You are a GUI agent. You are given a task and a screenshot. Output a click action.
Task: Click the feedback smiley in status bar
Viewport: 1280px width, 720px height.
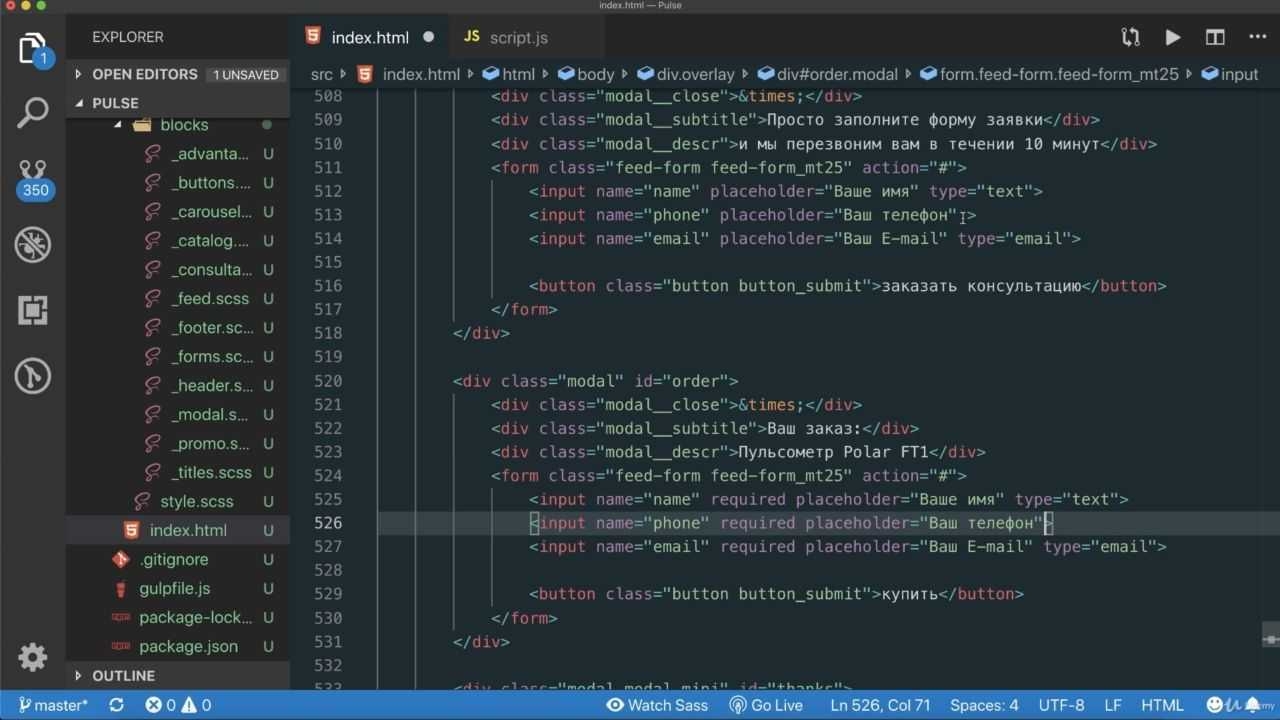coord(1215,705)
